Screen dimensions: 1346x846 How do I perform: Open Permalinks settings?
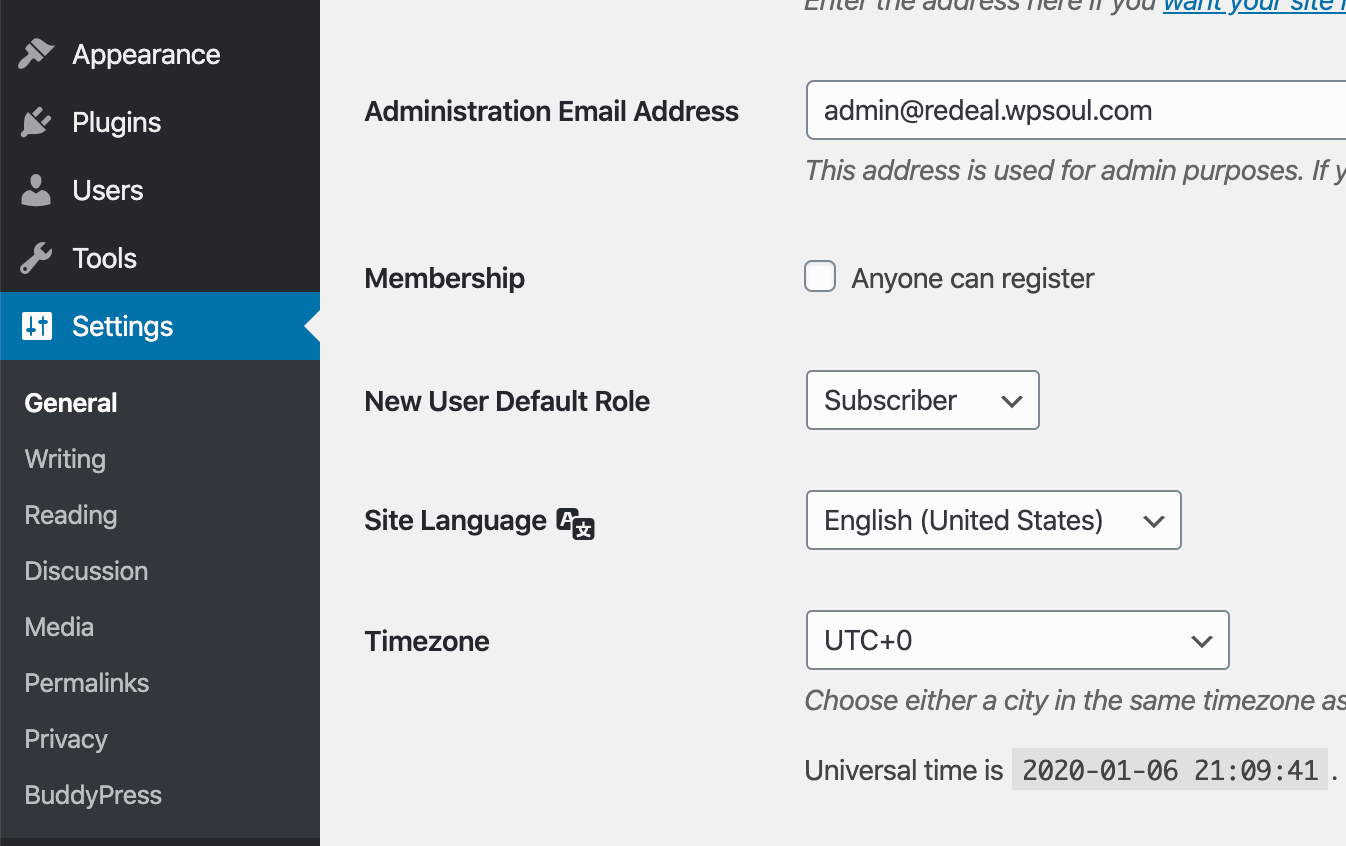tap(87, 683)
